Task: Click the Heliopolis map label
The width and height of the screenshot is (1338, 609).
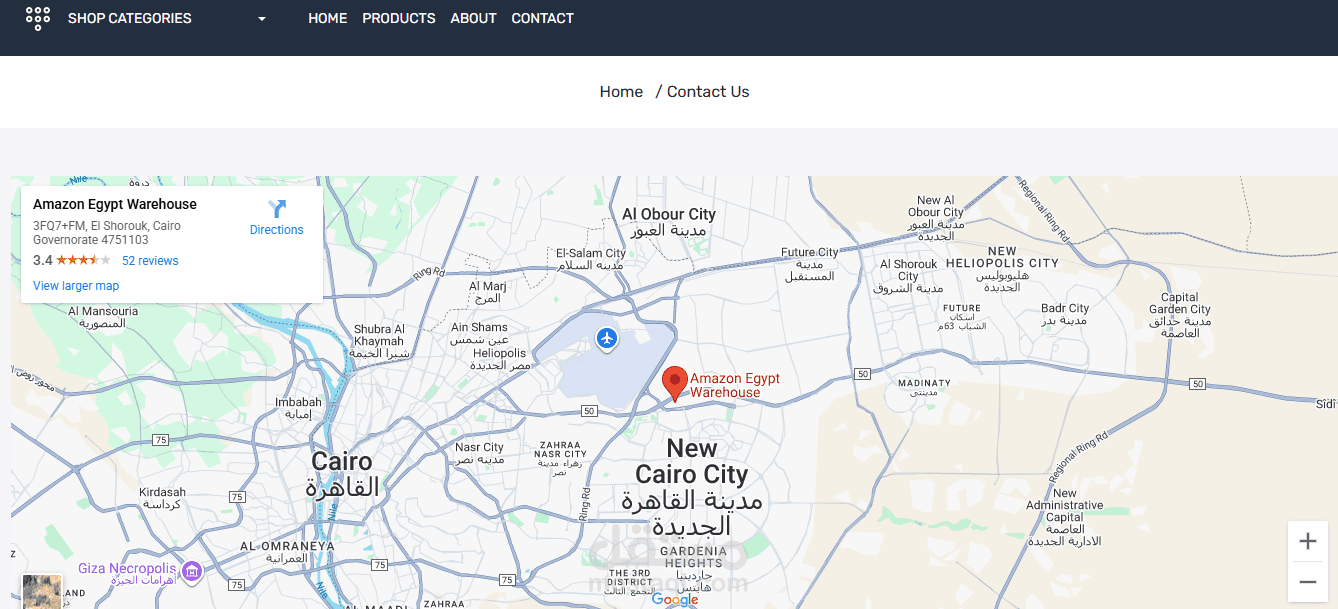Action: coord(500,359)
